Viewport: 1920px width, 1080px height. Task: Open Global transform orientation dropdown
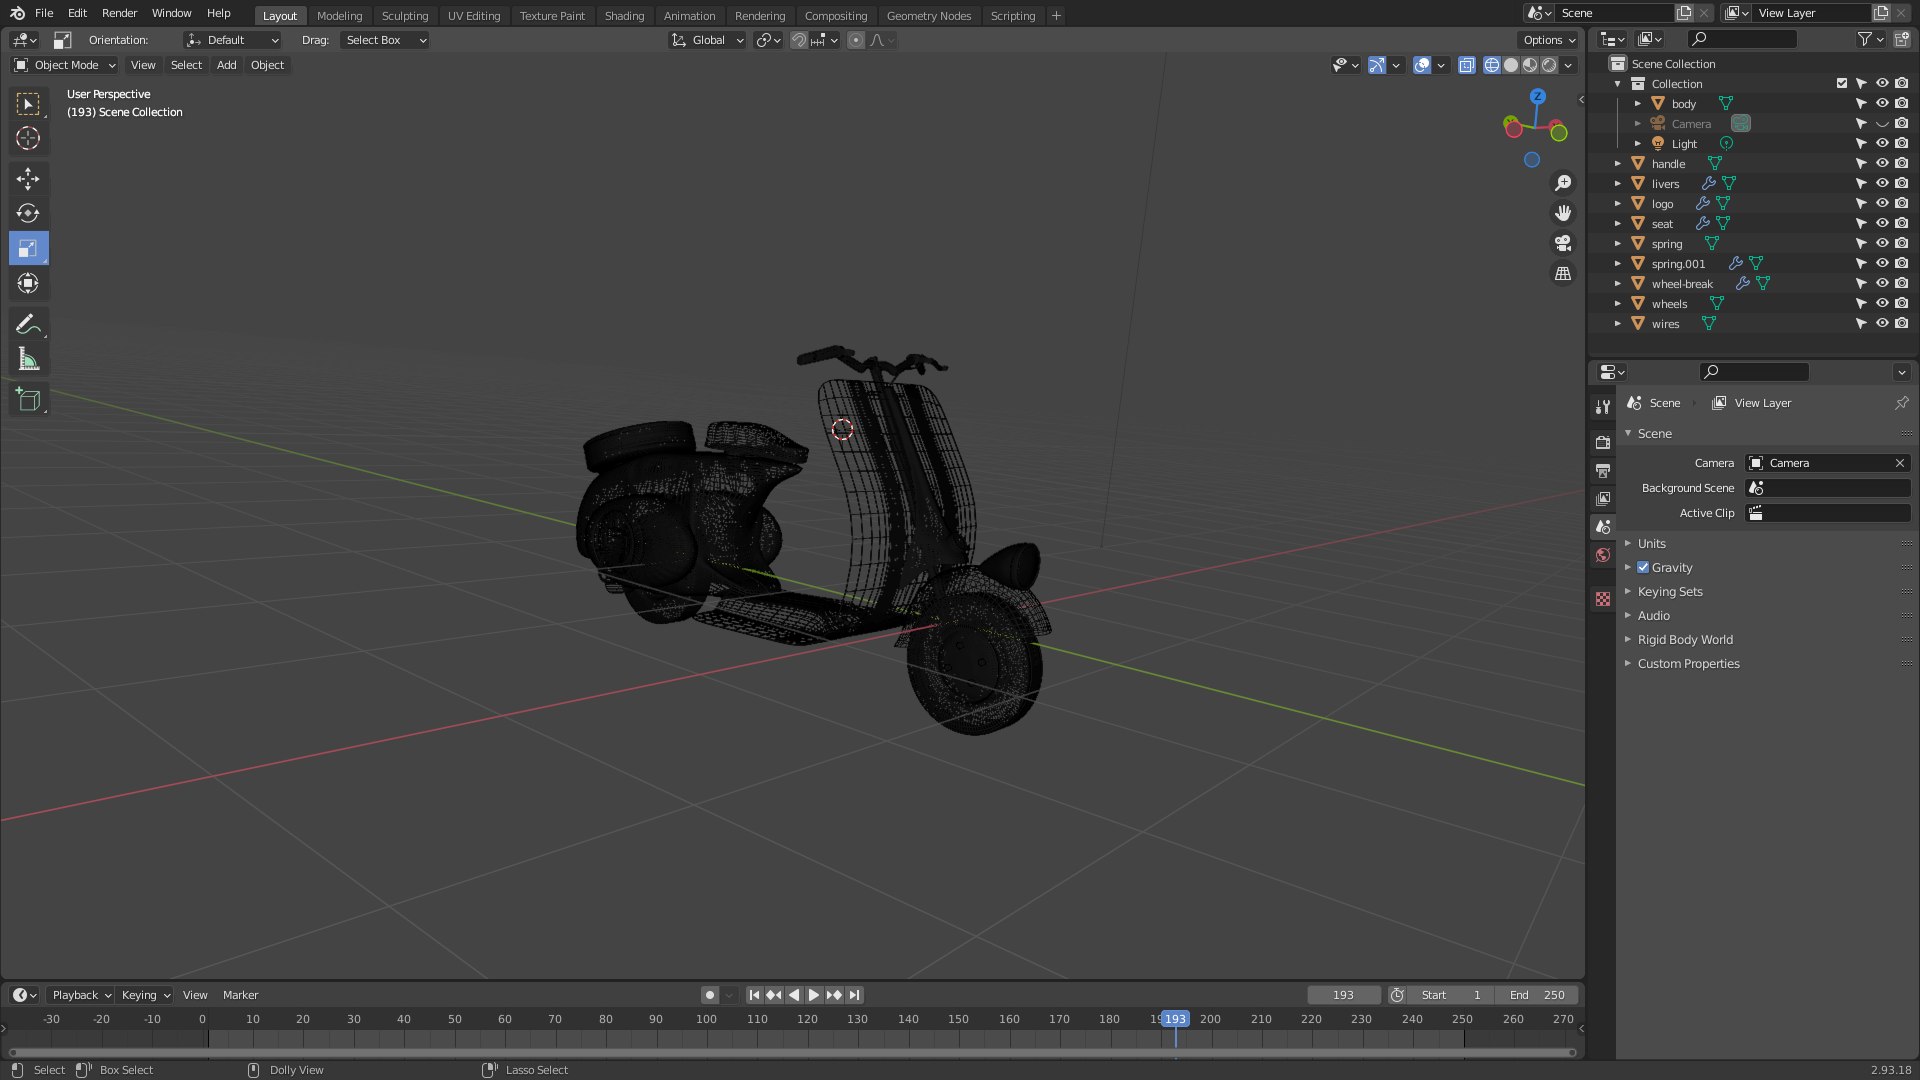click(707, 40)
